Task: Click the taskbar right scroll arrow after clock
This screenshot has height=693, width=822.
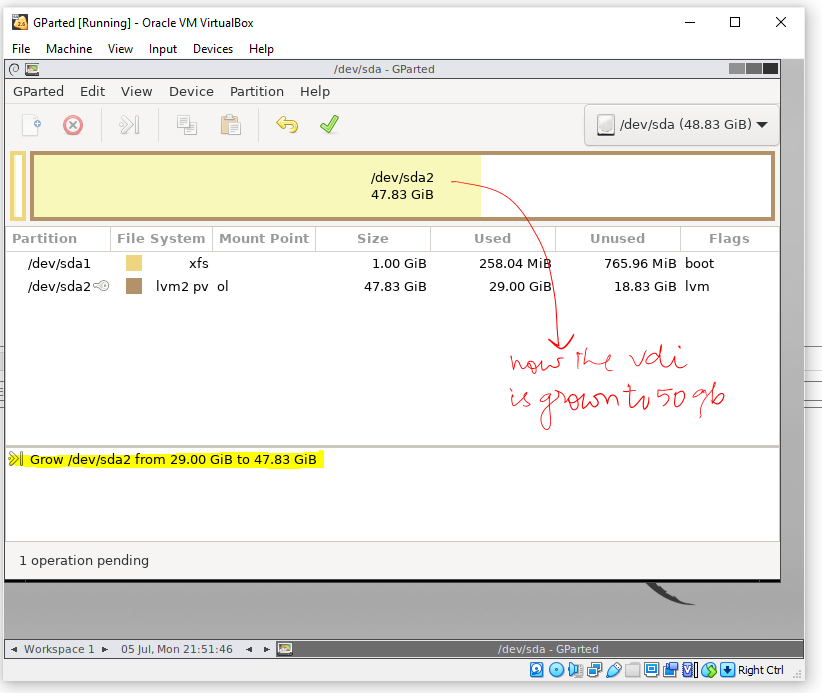Action: click(x=266, y=649)
